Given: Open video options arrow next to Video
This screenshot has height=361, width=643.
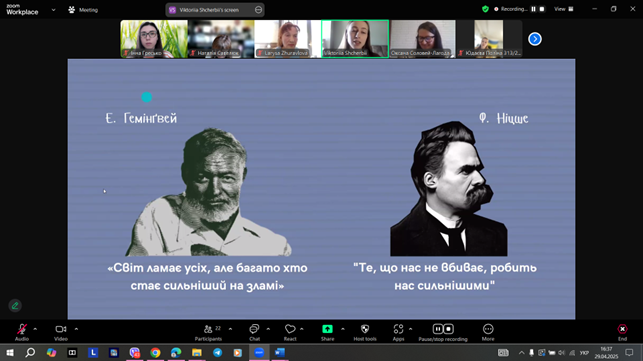Looking at the screenshot, I should point(76,329).
